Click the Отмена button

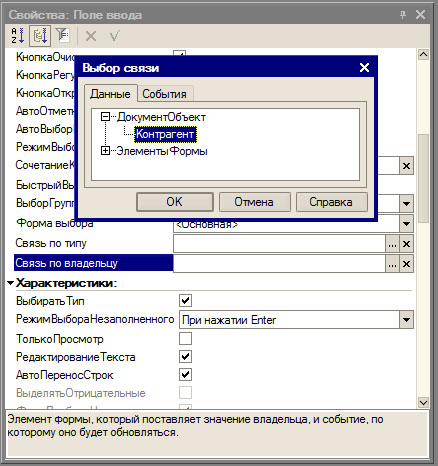coord(254,202)
